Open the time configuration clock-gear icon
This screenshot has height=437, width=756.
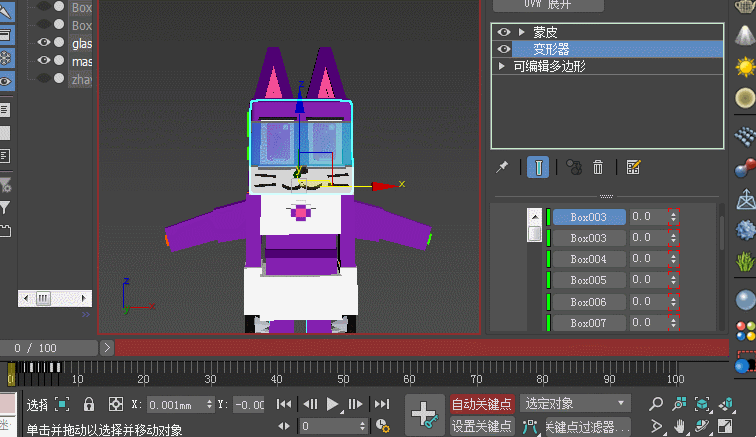tap(382, 426)
